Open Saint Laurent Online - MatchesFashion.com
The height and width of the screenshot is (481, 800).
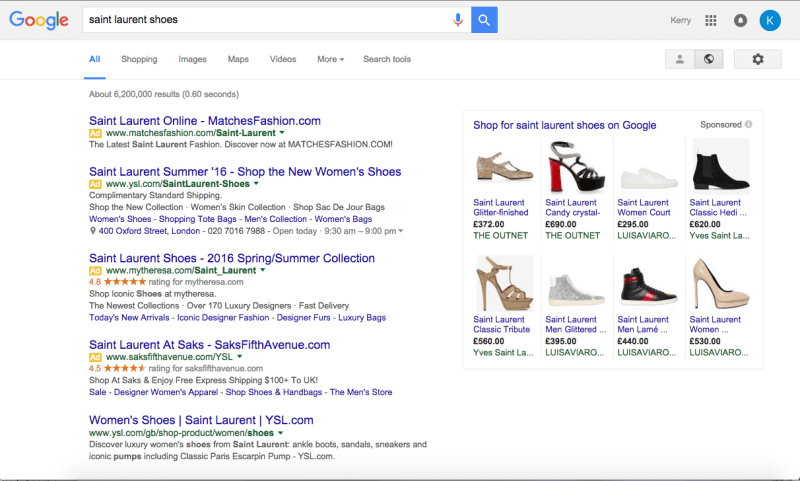click(205, 121)
